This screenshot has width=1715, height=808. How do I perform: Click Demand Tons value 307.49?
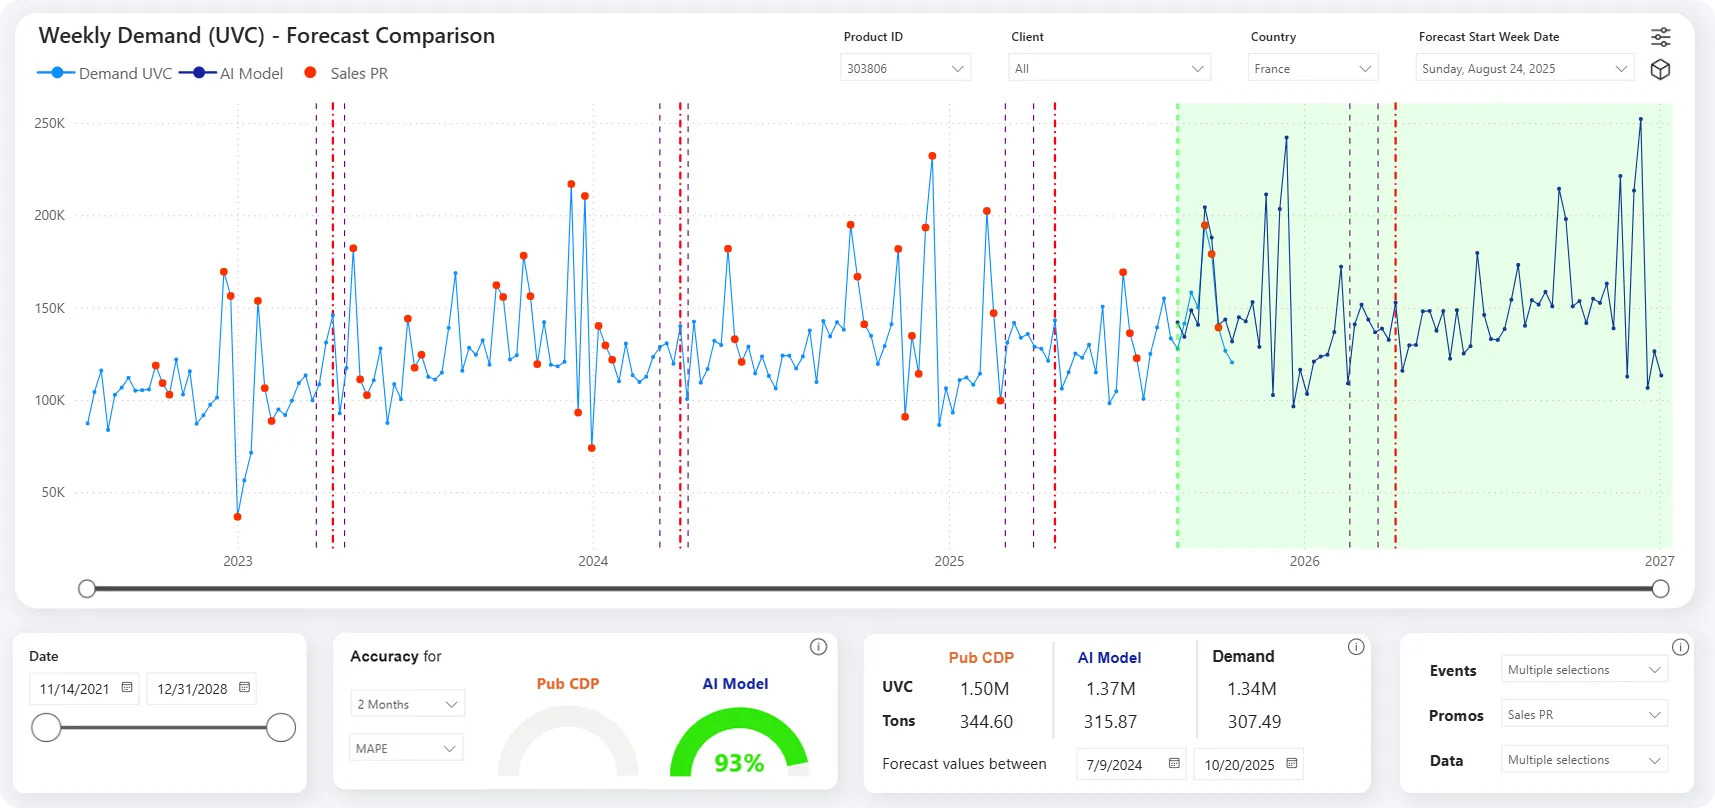click(1254, 722)
